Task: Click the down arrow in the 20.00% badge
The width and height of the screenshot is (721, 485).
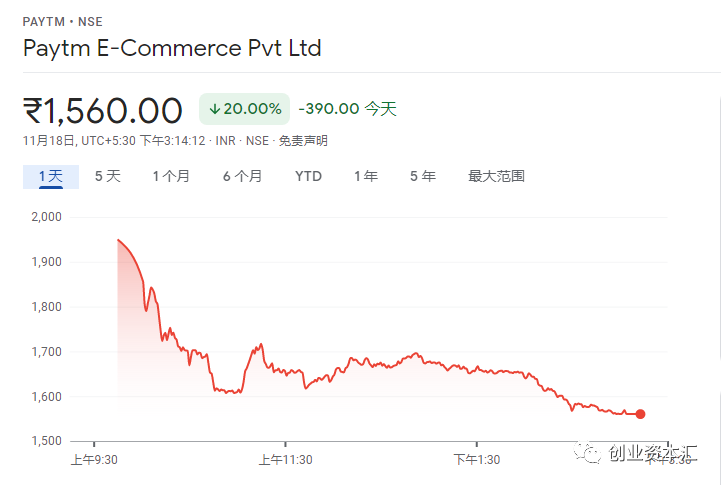Action: pos(214,108)
